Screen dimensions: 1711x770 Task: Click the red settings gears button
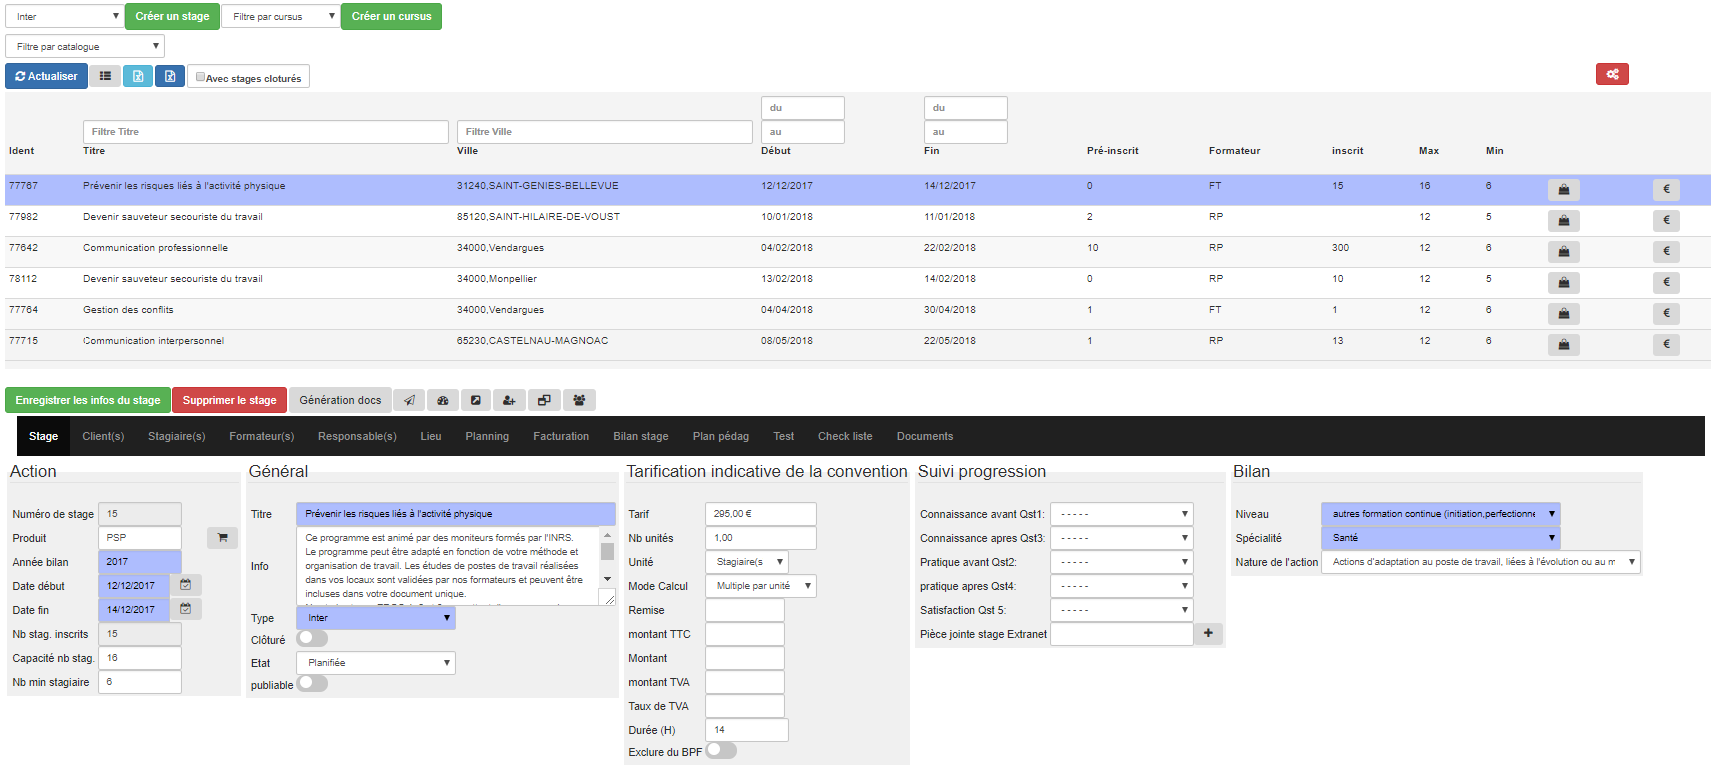click(x=1612, y=74)
